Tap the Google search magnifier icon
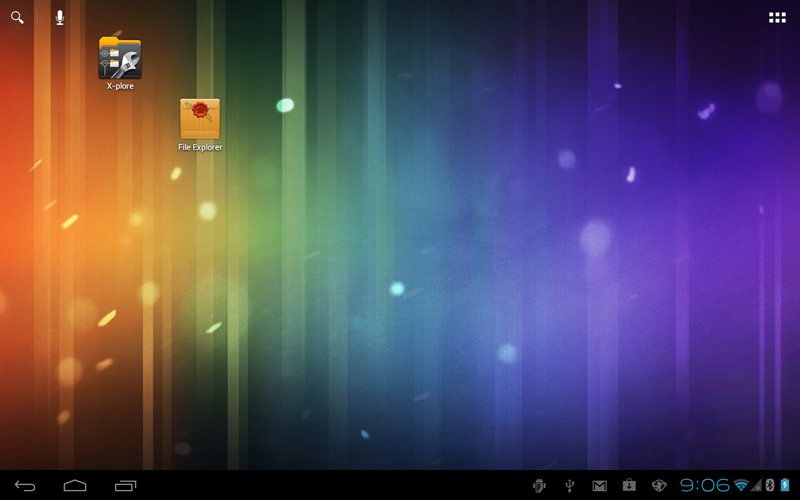 (17, 17)
